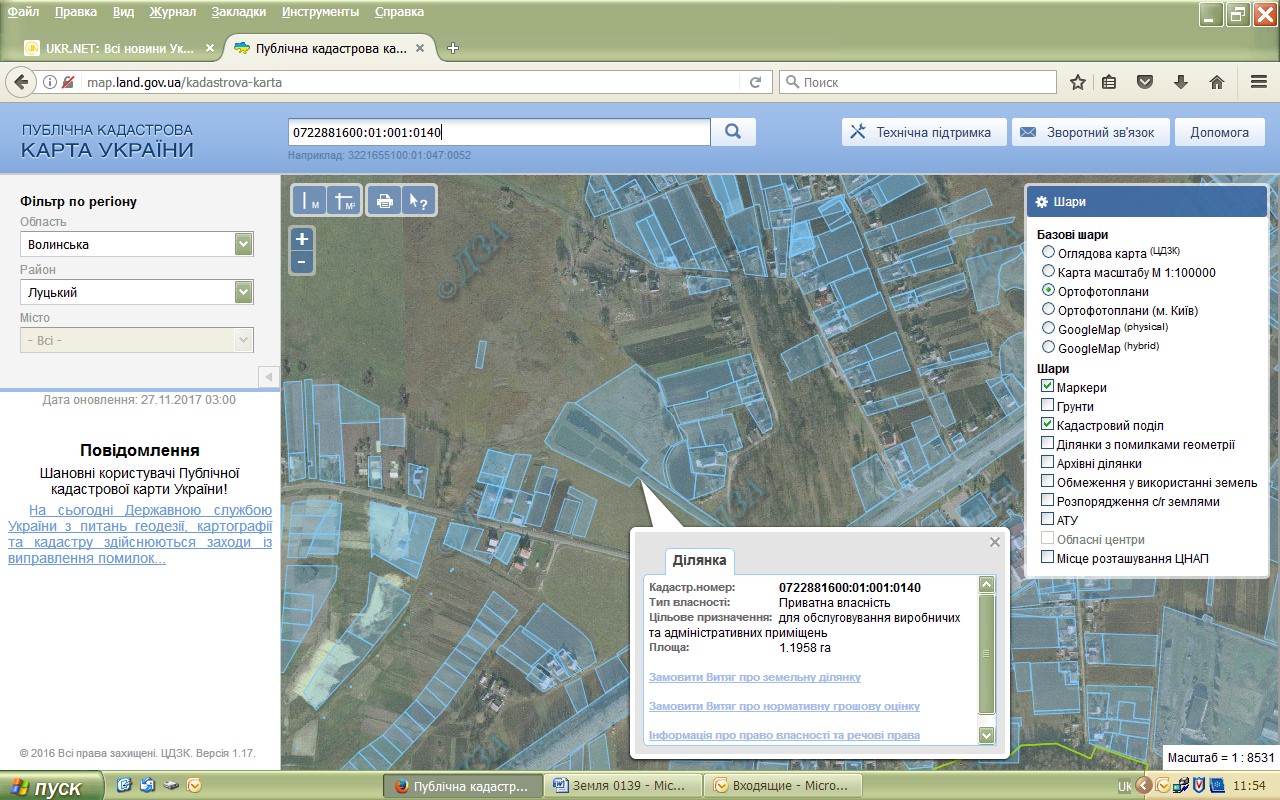Image resolution: width=1280 pixels, height=800 pixels.
Task: Open the Державною службою України announcement link
Action: pos(140,534)
